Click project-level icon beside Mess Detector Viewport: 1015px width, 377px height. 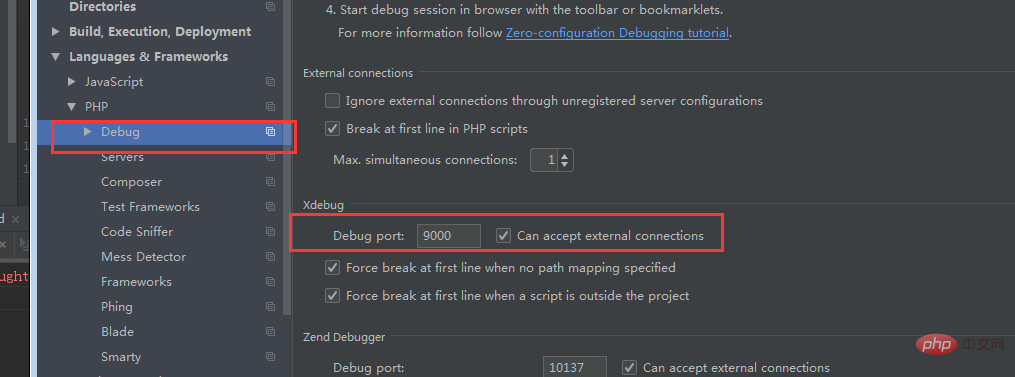(x=271, y=257)
